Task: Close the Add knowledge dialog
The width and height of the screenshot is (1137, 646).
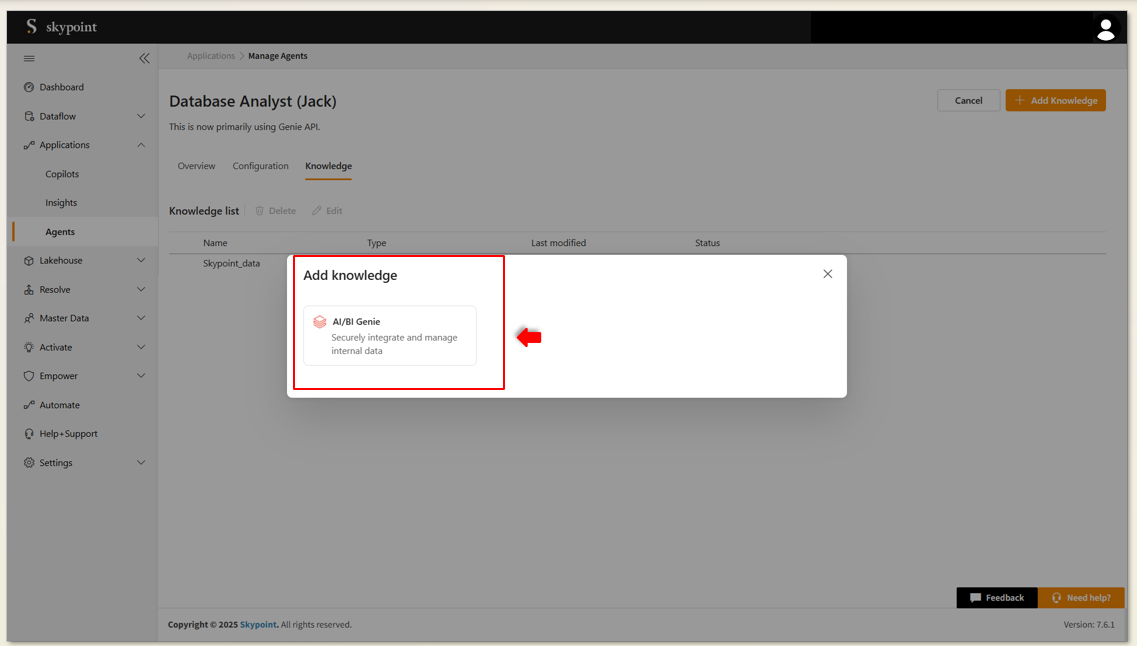Action: click(x=827, y=274)
